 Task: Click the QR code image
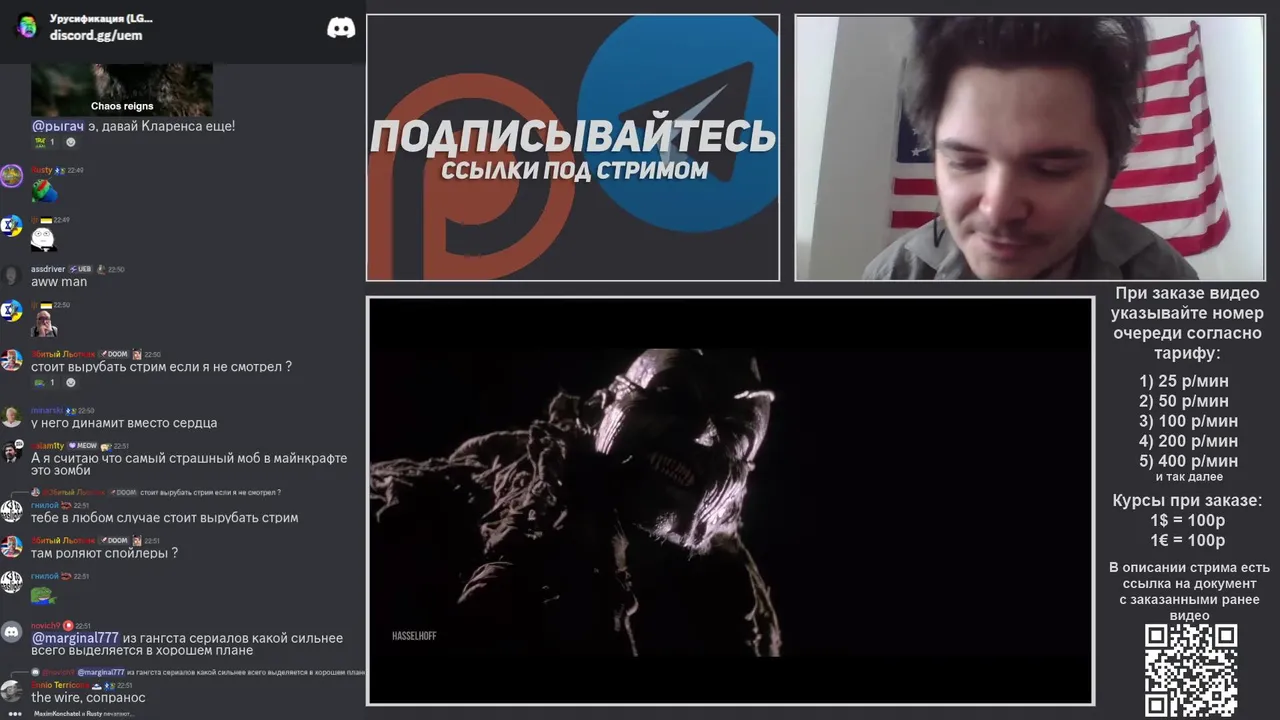coord(1190,671)
